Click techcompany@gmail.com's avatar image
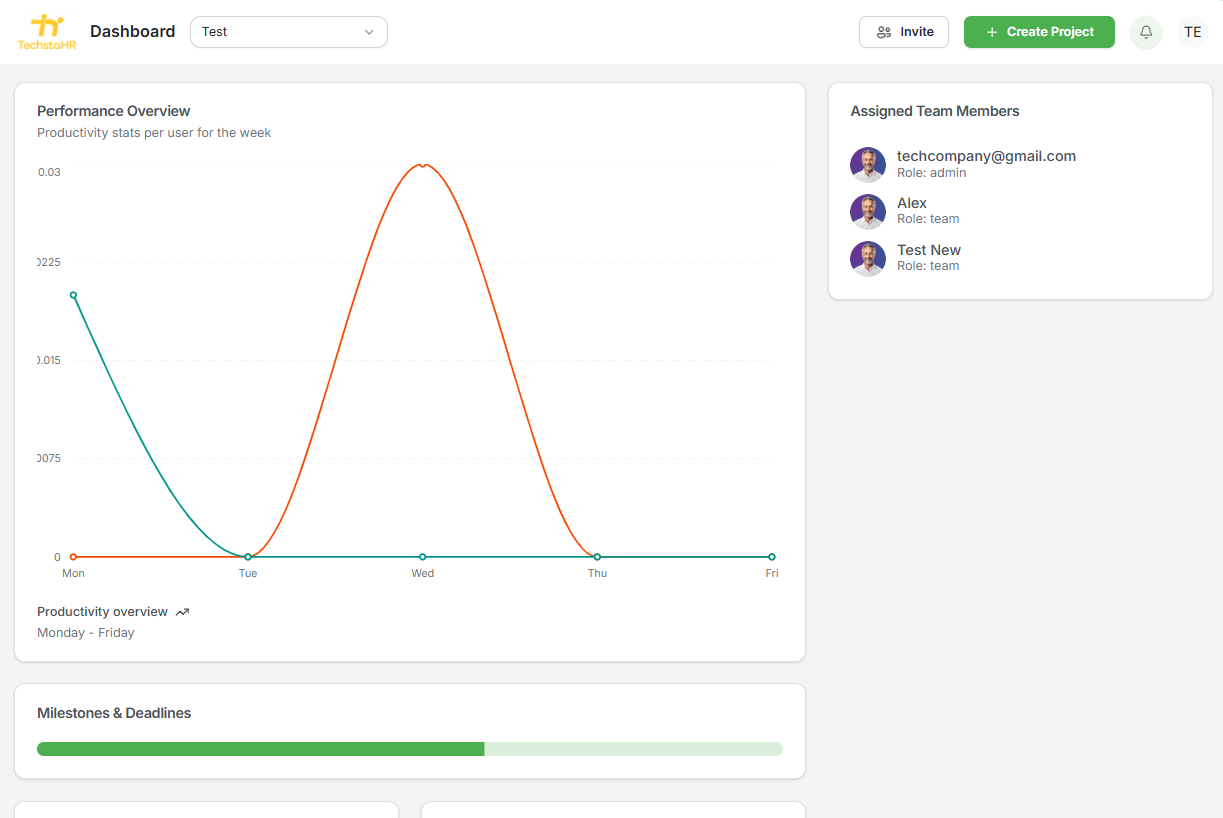The height and width of the screenshot is (818, 1223). point(867,164)
